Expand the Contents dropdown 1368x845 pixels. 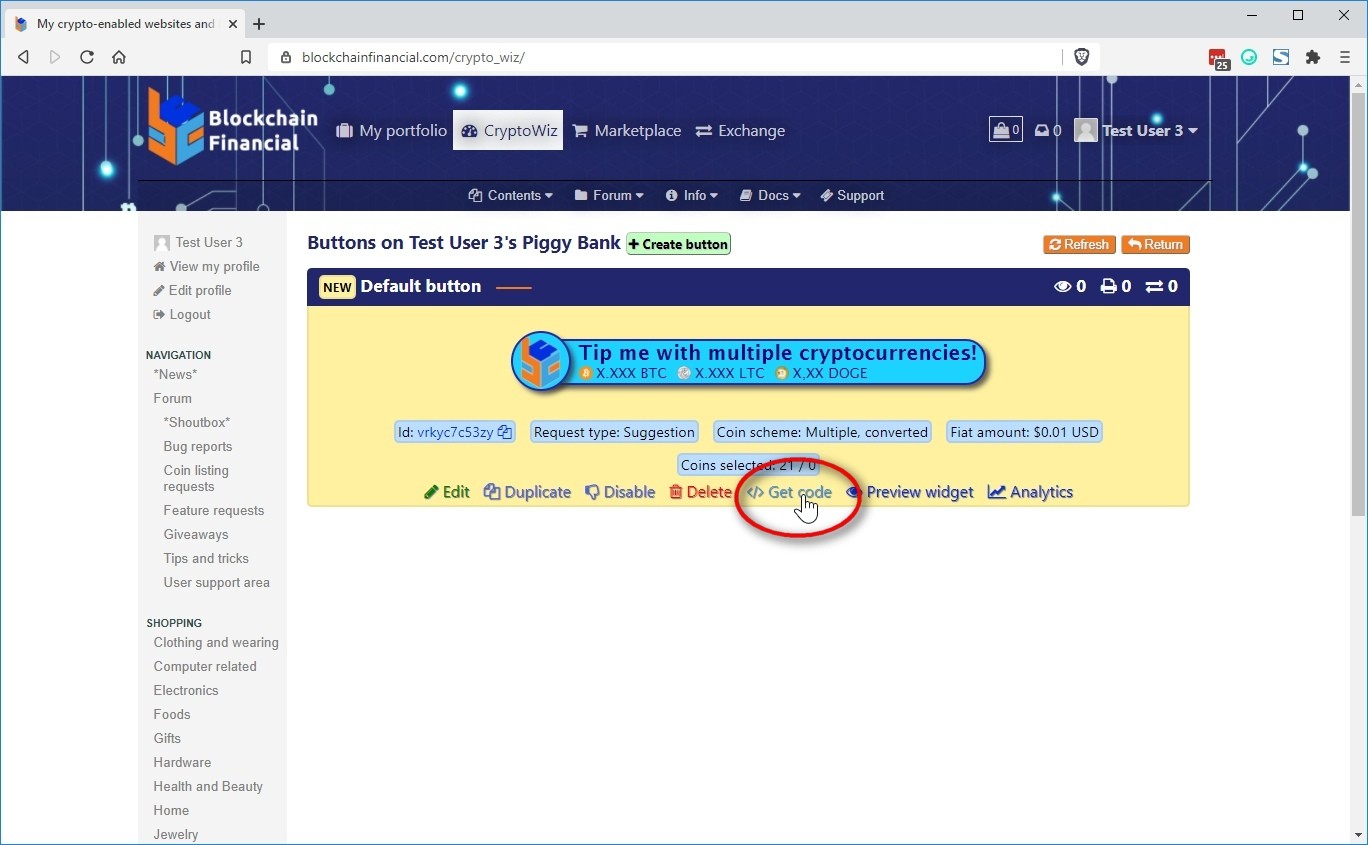pos(510,195)
